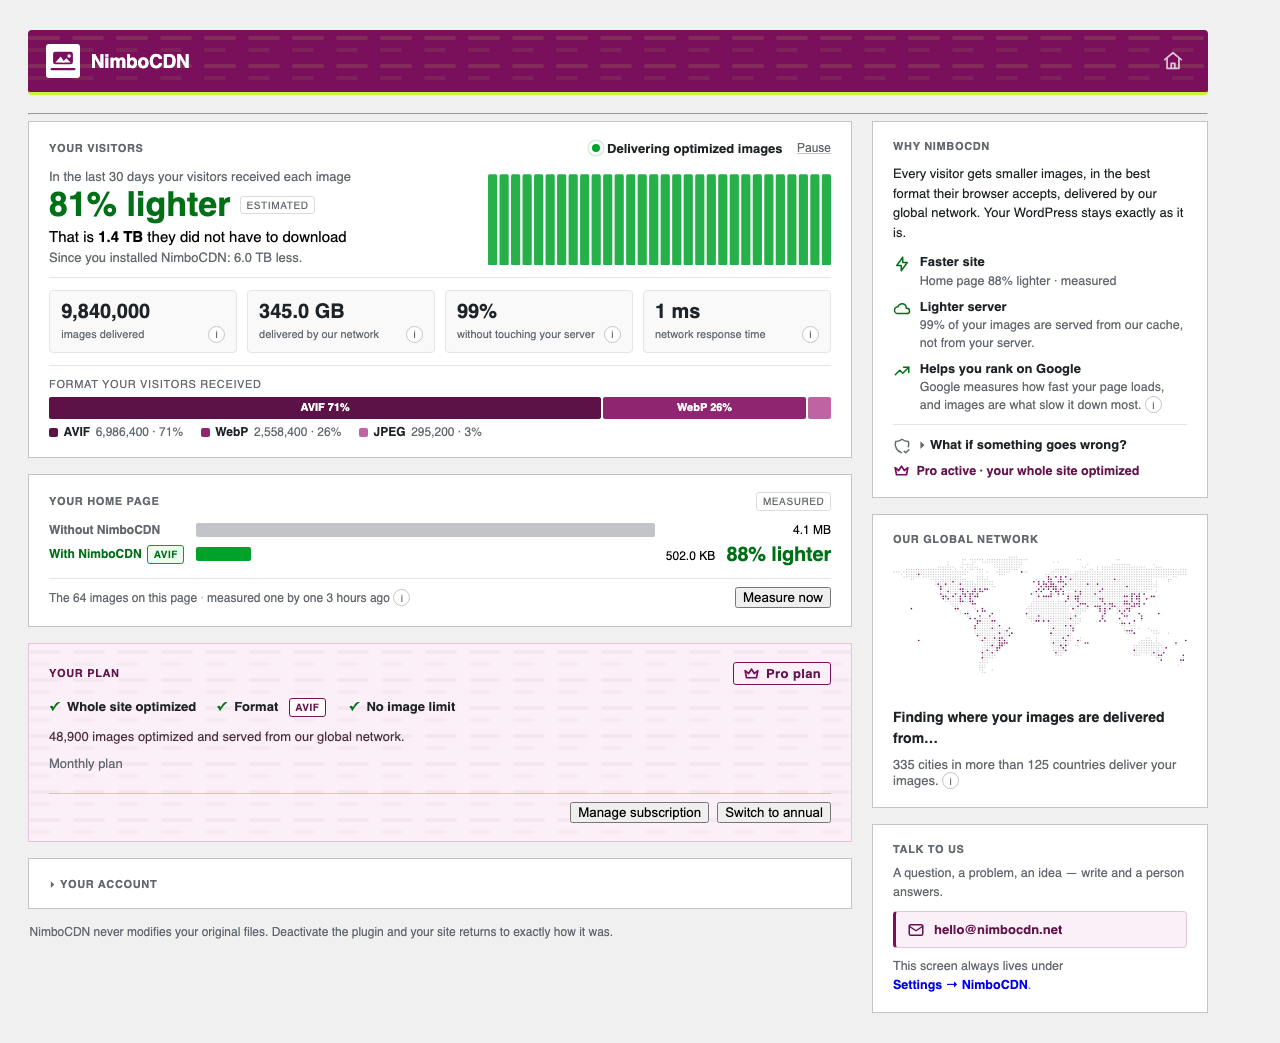This screenshot has width=1280, height=1043.
Task: Click the JPEG legend color square
Action: (364, 433)
